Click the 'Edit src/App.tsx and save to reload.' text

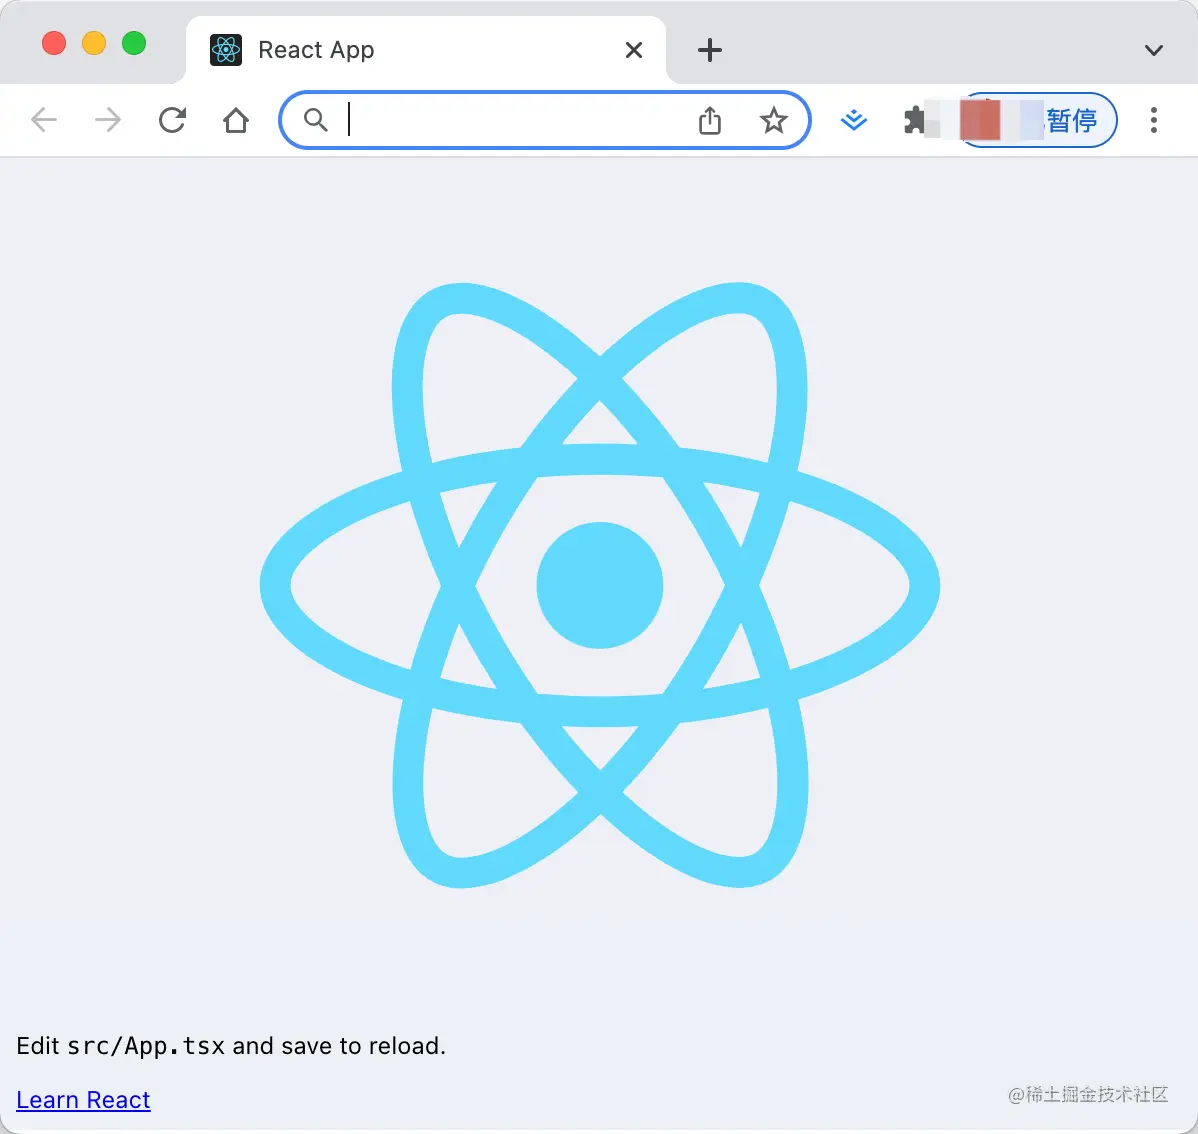[231, 1045]
